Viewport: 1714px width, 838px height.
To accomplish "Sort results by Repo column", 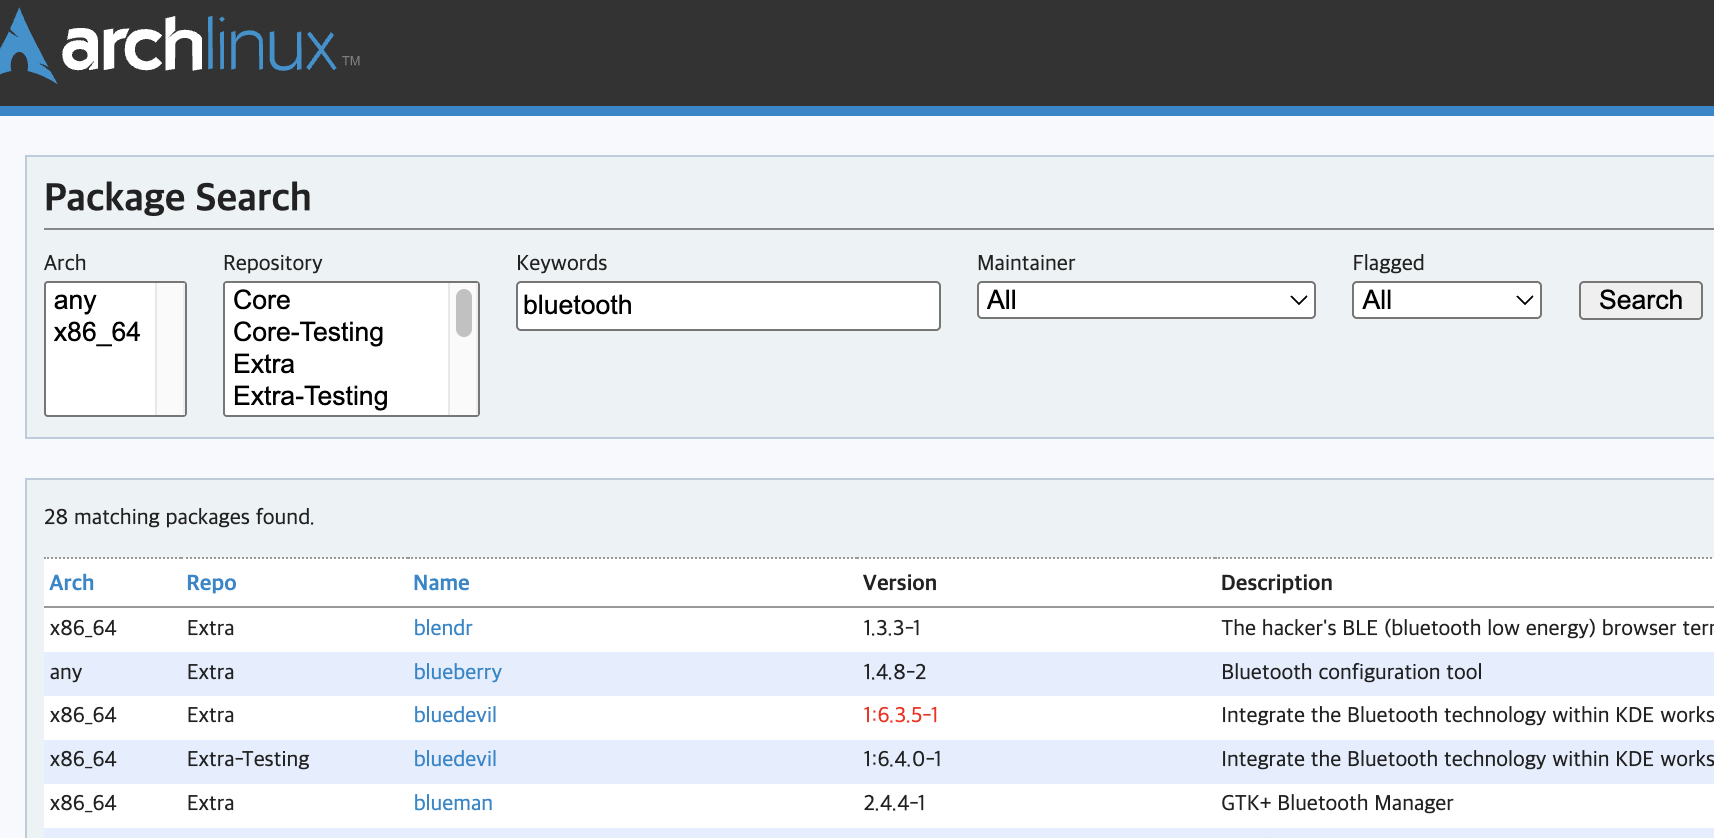I will tap(211, 583).
